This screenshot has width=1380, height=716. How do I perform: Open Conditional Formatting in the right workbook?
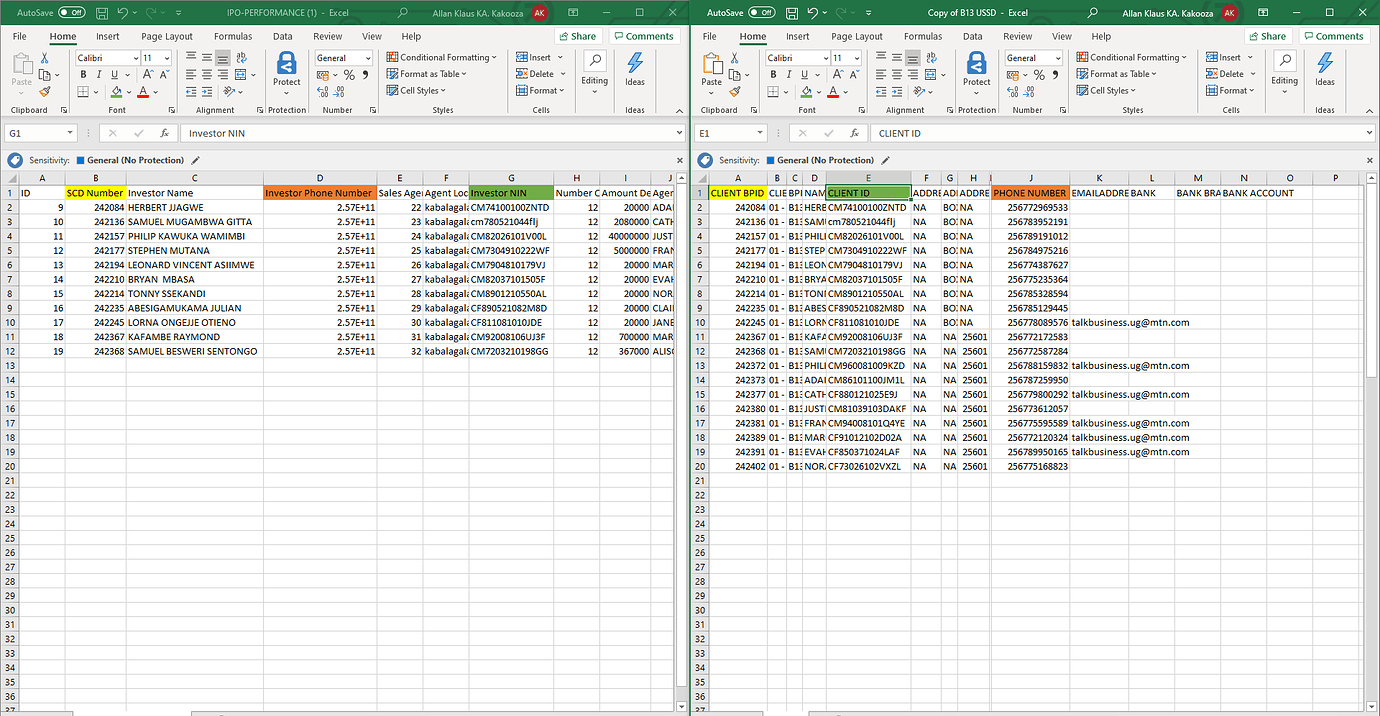[1132, 57]
